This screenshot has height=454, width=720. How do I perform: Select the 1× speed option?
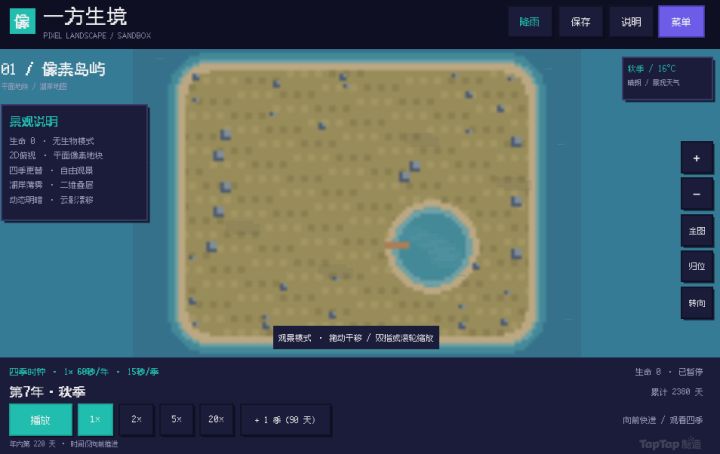pyautogui.click(x=96, y=420)
